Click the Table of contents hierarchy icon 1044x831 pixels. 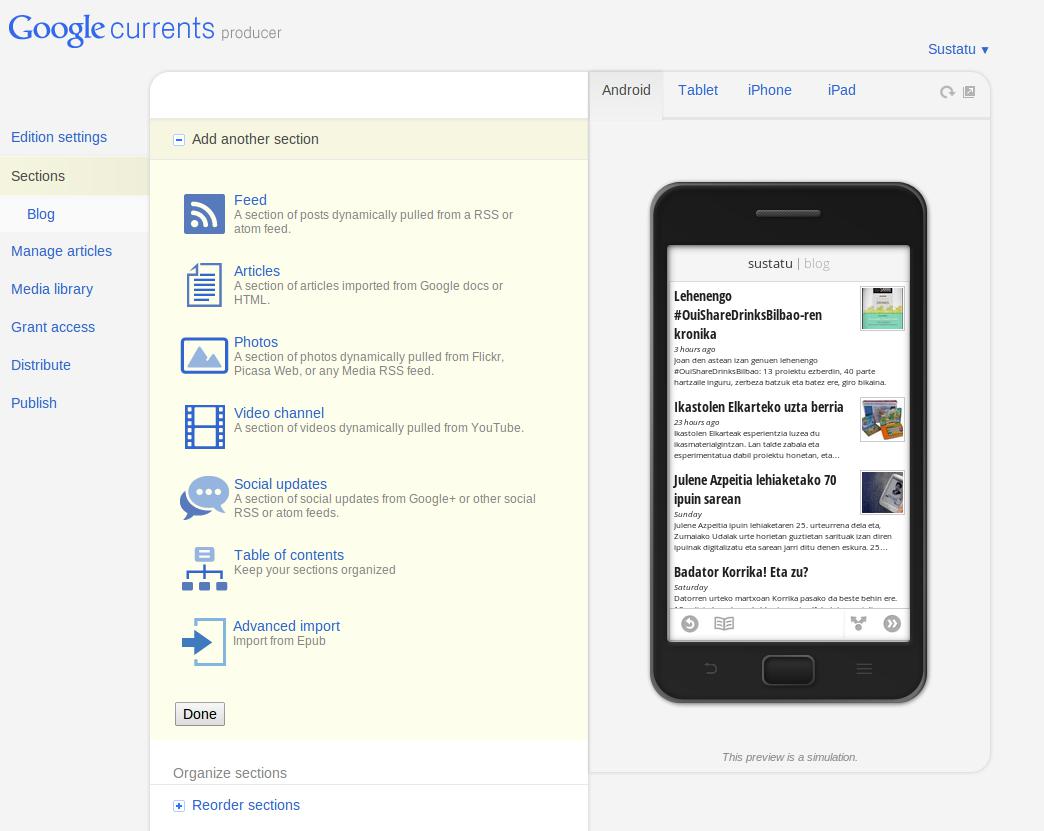204,568
